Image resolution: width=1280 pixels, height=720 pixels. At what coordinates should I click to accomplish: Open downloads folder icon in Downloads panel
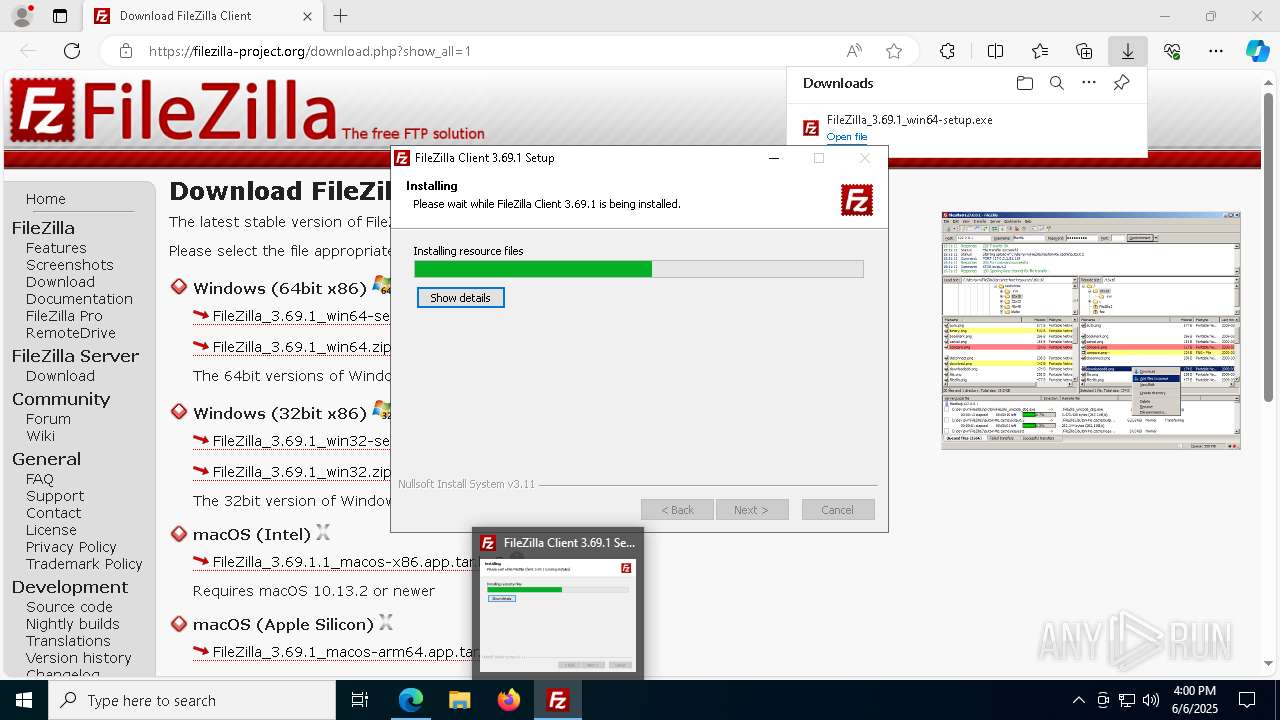tap(1024, 83)
